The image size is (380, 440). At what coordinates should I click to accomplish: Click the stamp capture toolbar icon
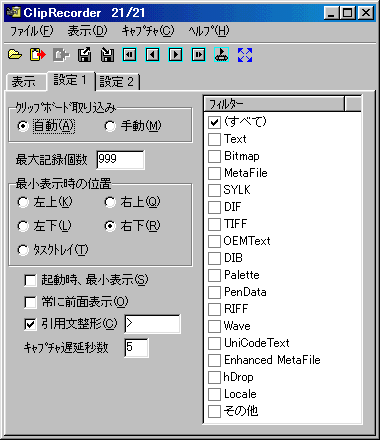[221, 55]
